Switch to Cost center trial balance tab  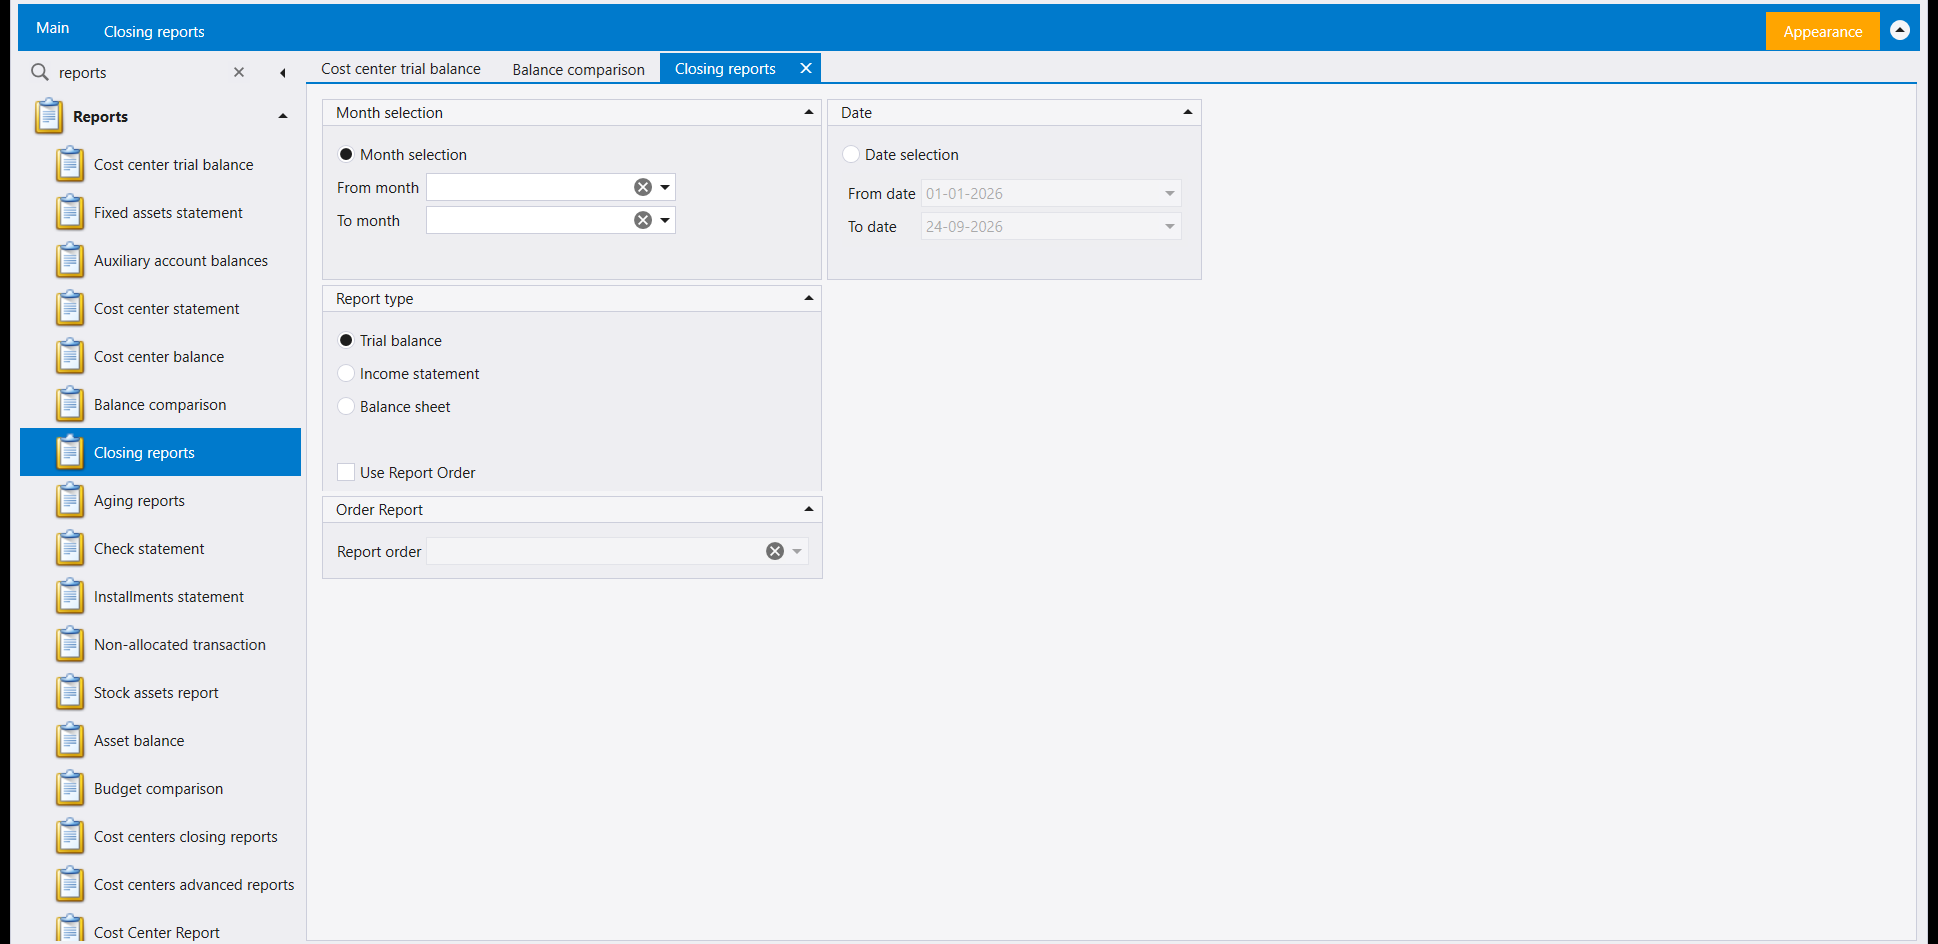[400, 69]
